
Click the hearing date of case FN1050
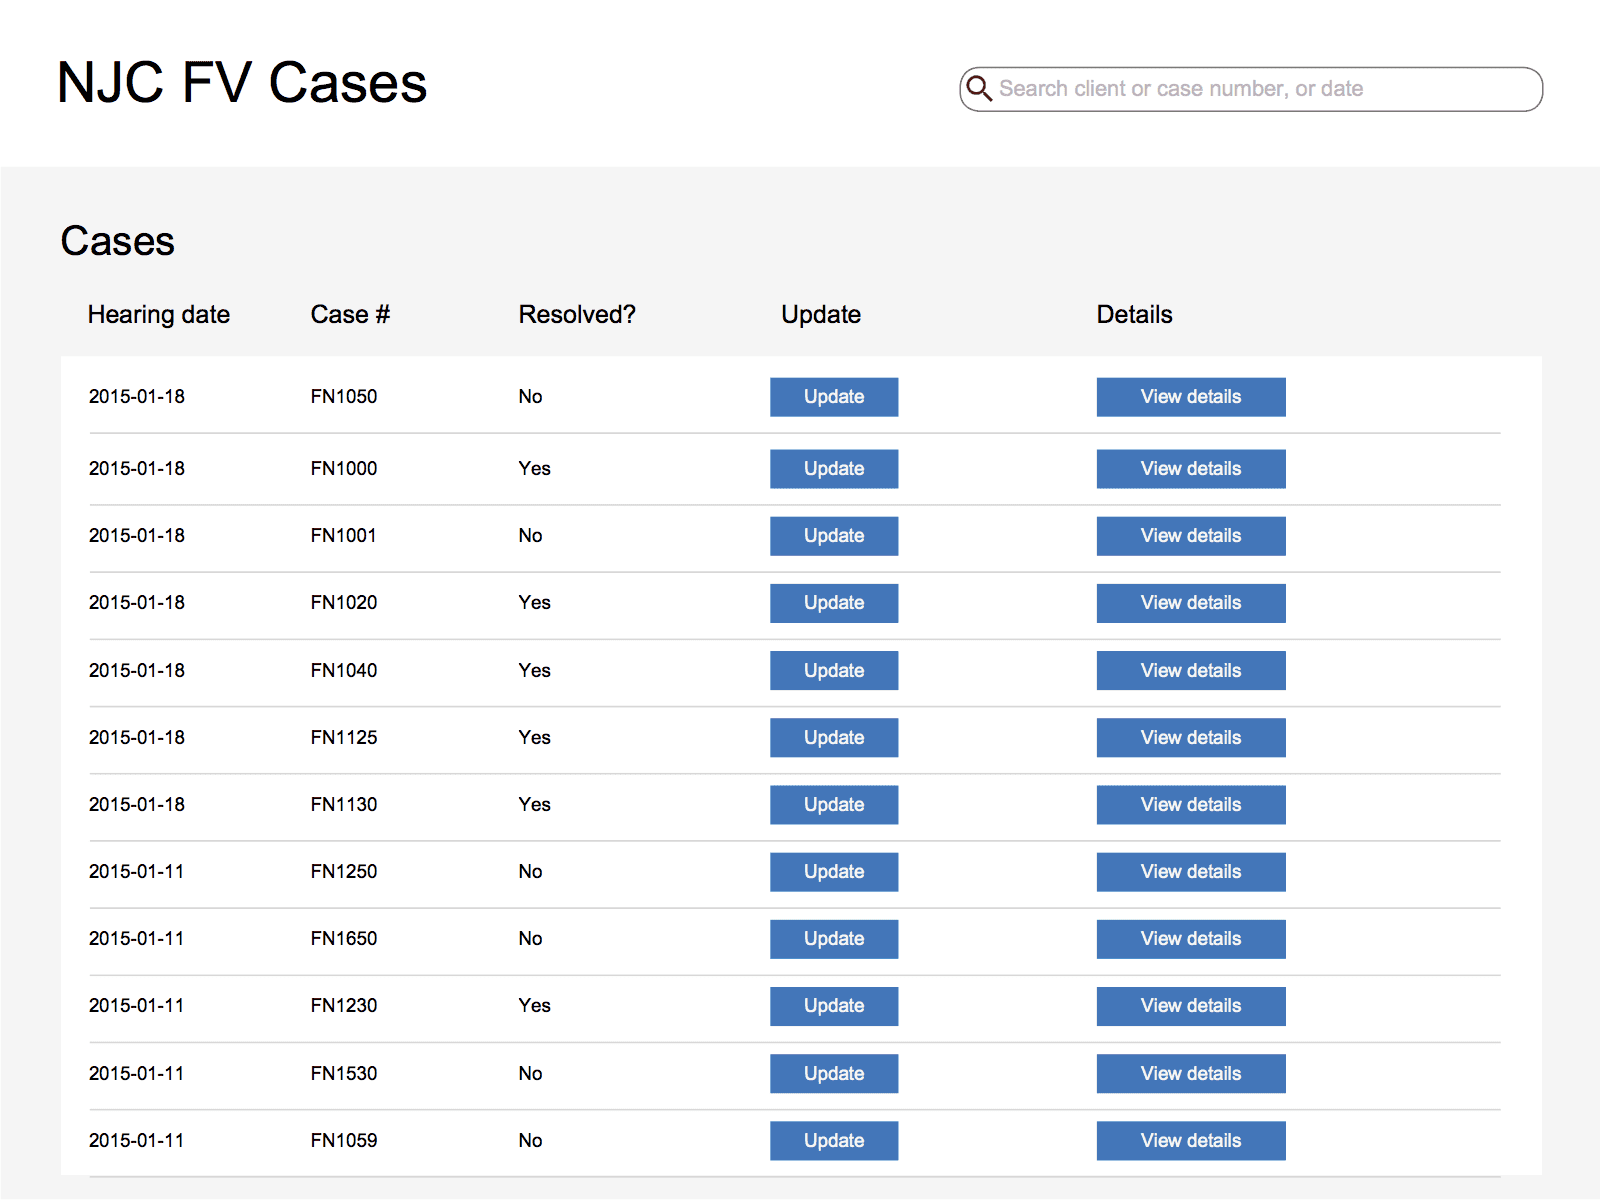(137, 397)
